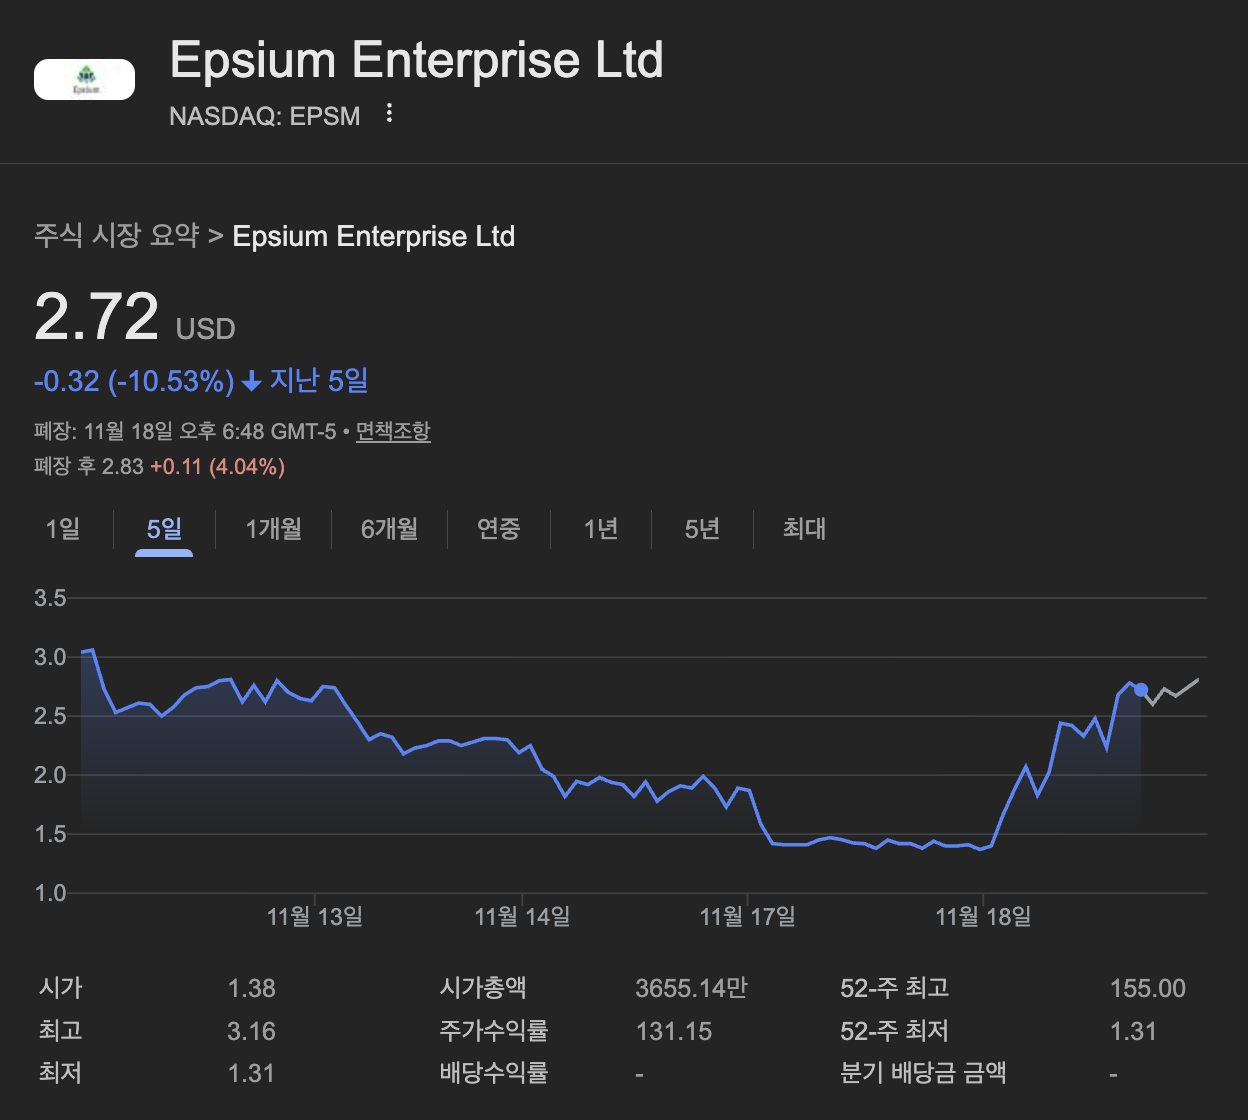Click the Epsium company logo thumbnail
1248x1120 pixels.
pyautogui.click(x=84, y=79)
